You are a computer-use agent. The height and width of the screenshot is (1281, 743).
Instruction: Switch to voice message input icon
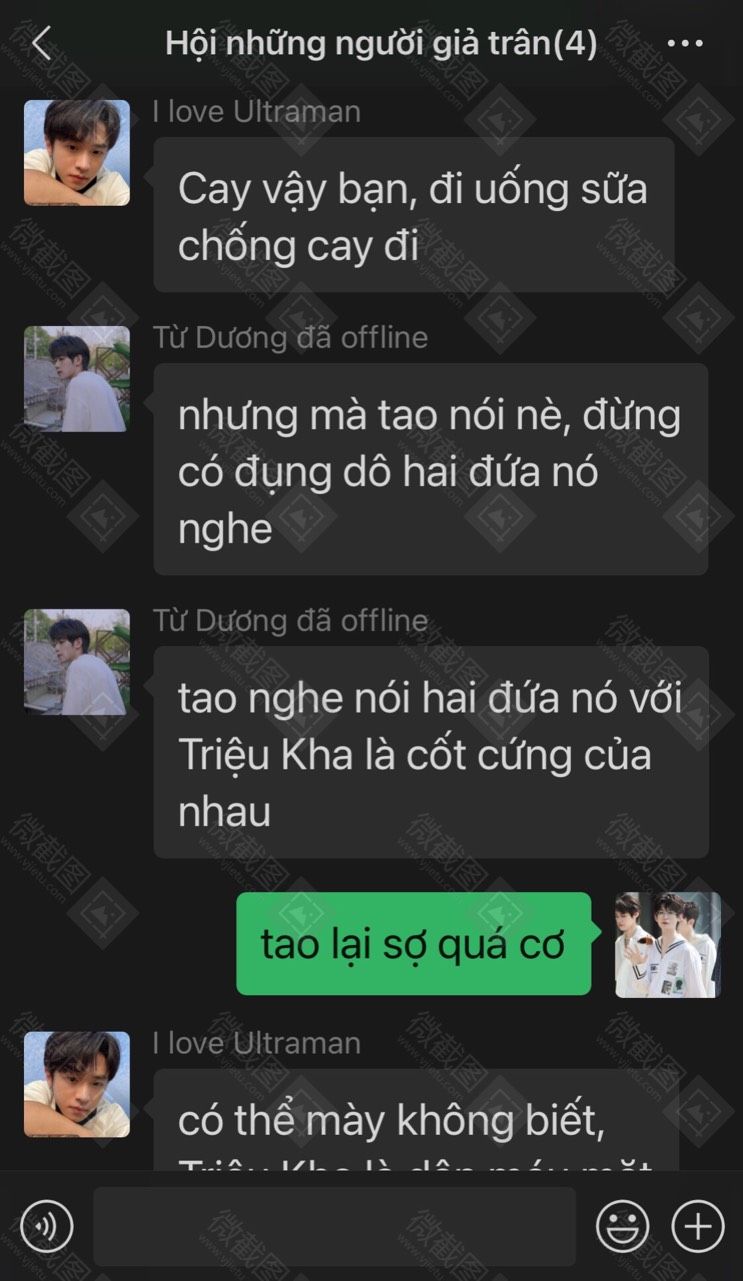[47, 1226]
